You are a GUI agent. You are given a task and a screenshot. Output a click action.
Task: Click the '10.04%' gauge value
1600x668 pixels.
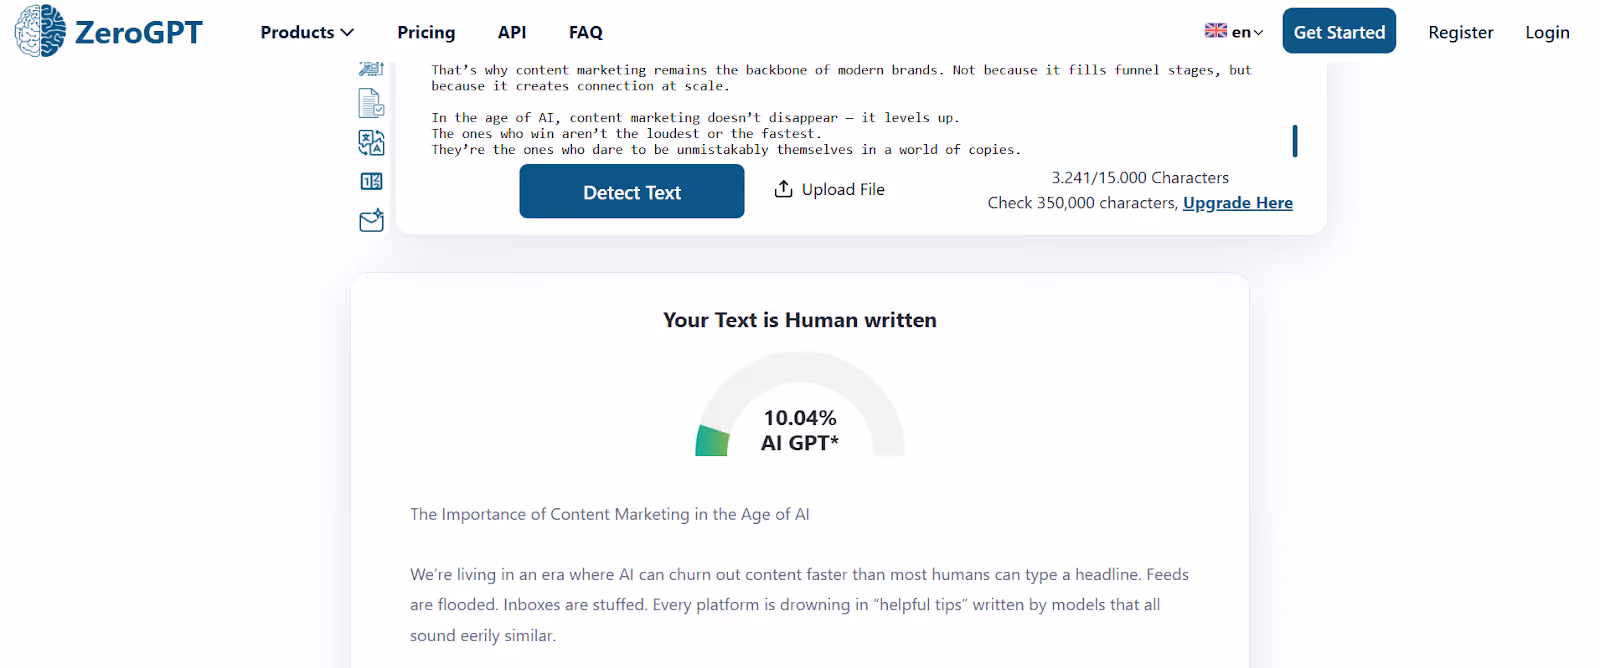tap(800, 418)
